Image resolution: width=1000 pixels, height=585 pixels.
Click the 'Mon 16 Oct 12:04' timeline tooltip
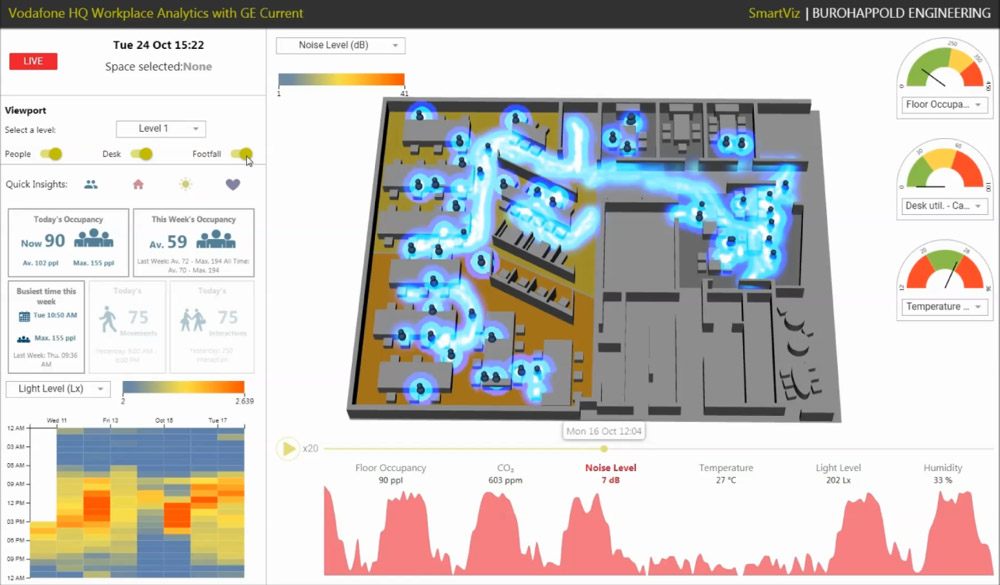click(604, 431)
